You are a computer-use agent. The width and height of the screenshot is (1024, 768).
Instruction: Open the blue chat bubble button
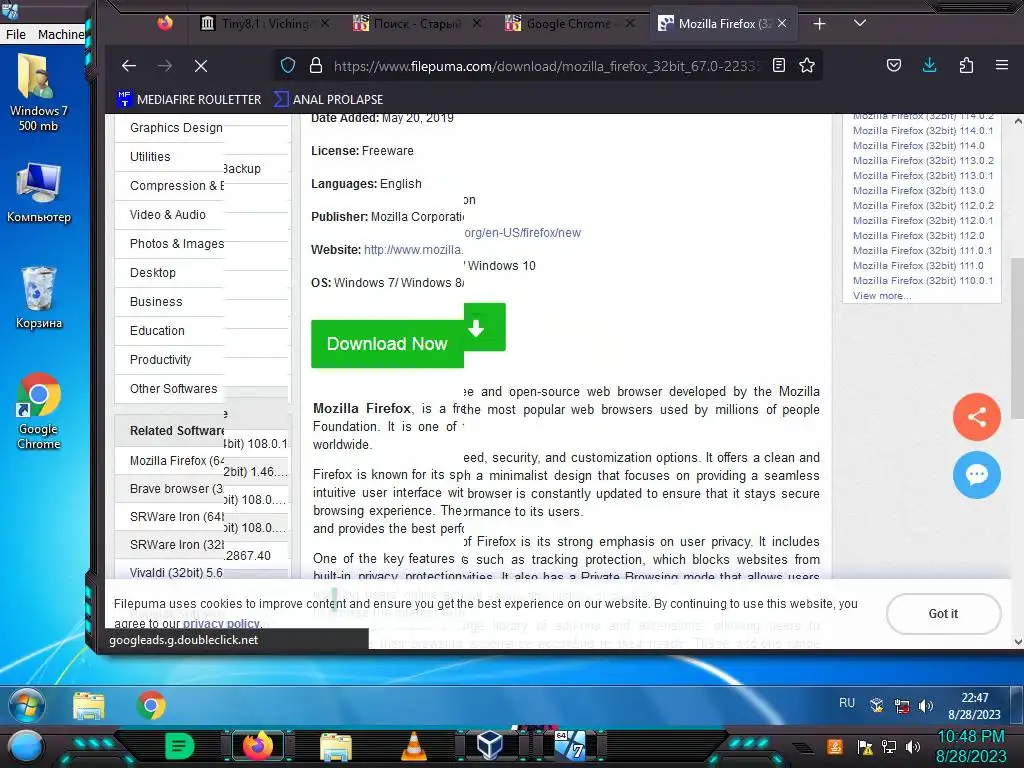click(976, 475)
